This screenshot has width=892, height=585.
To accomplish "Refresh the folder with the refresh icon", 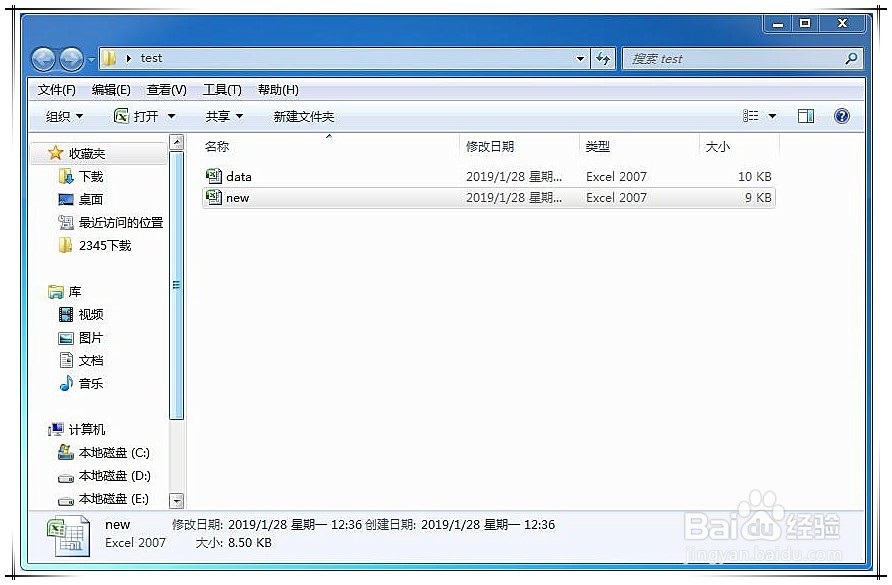I will click(x=604, y=59).
